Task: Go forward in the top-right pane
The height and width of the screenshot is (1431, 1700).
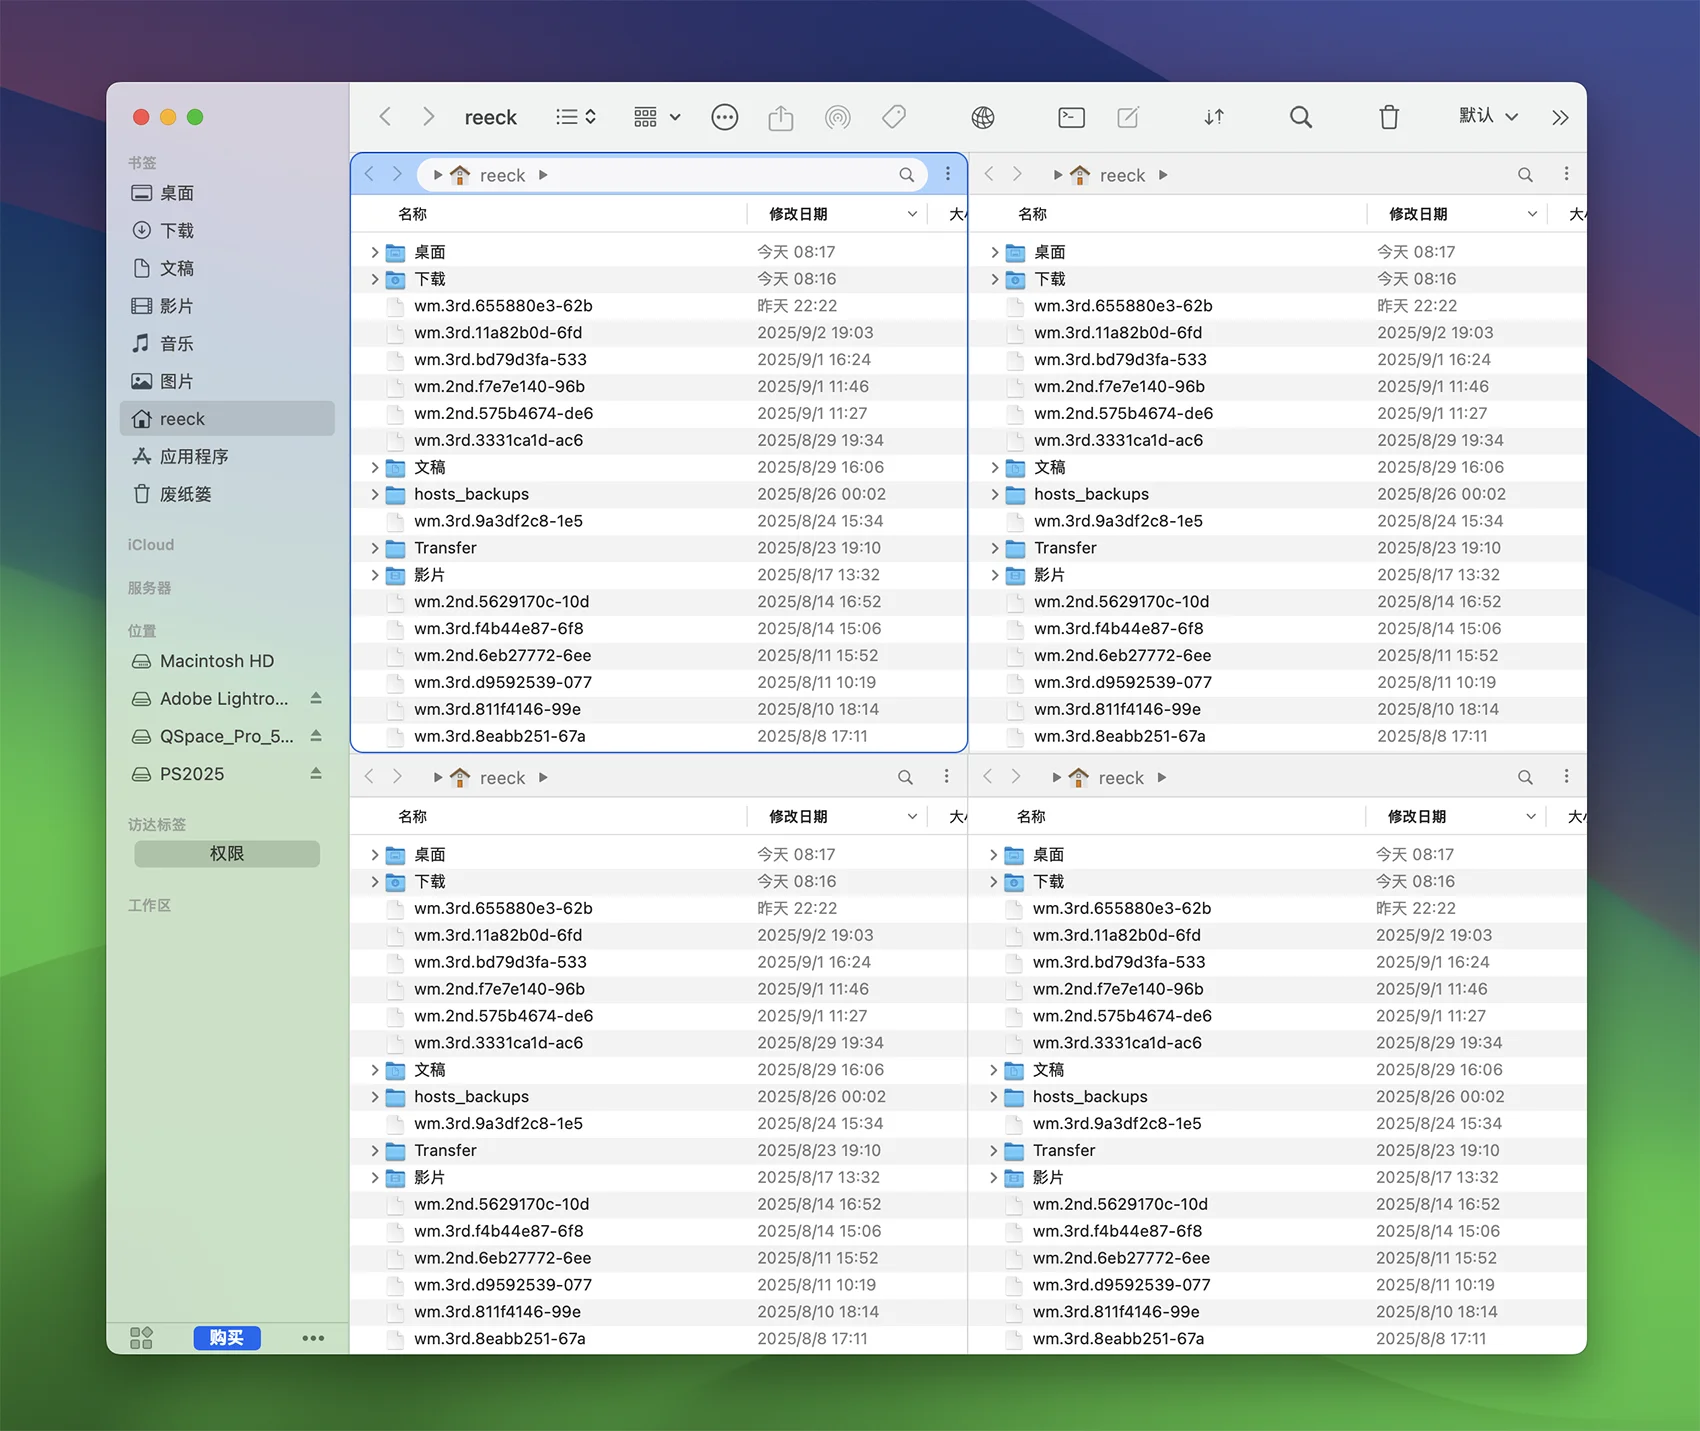Action: pyautogui.click(x=1017, y=174)
